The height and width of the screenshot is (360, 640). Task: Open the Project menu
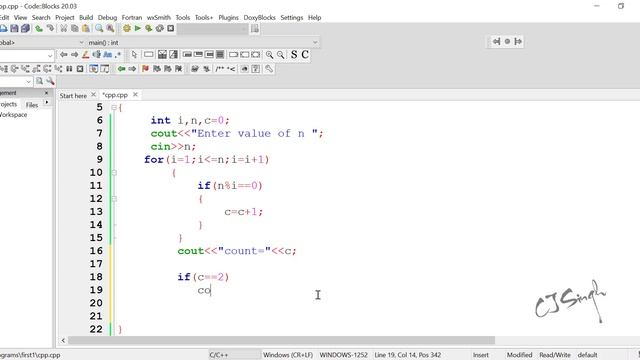tap(65, 18)
